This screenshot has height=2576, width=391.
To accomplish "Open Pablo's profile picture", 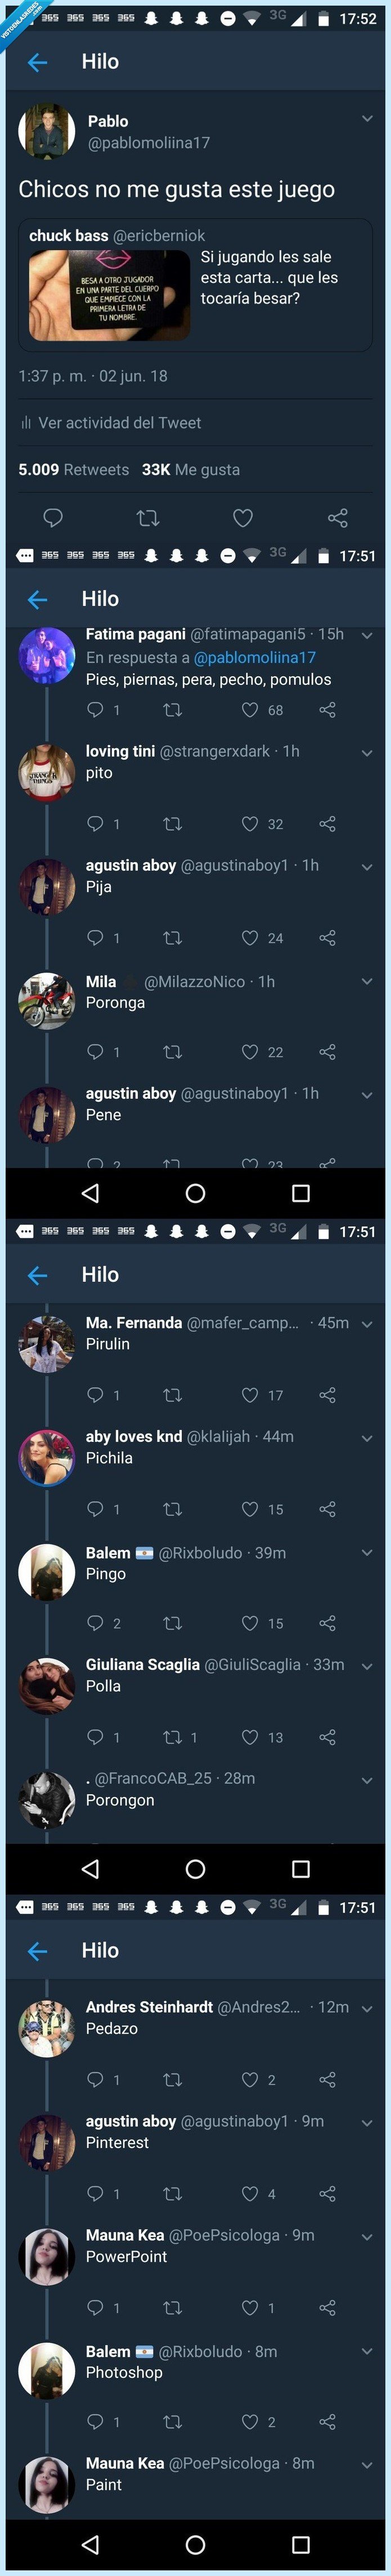I will [x=47, y=131].
